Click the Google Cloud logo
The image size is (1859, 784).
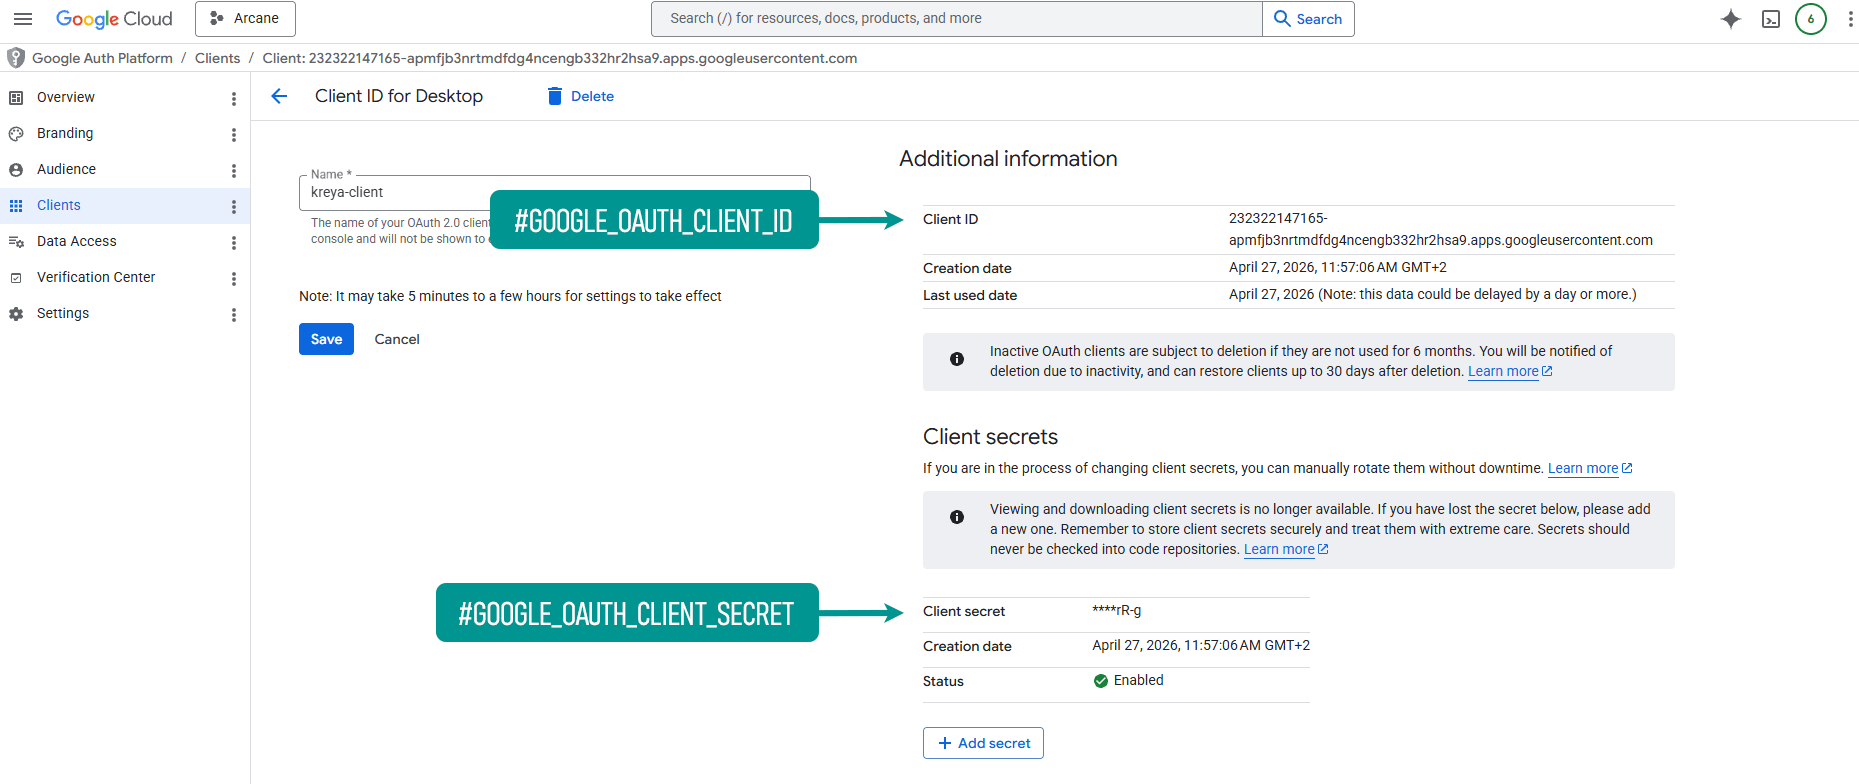pyautogui.click(x=114, y=19)
